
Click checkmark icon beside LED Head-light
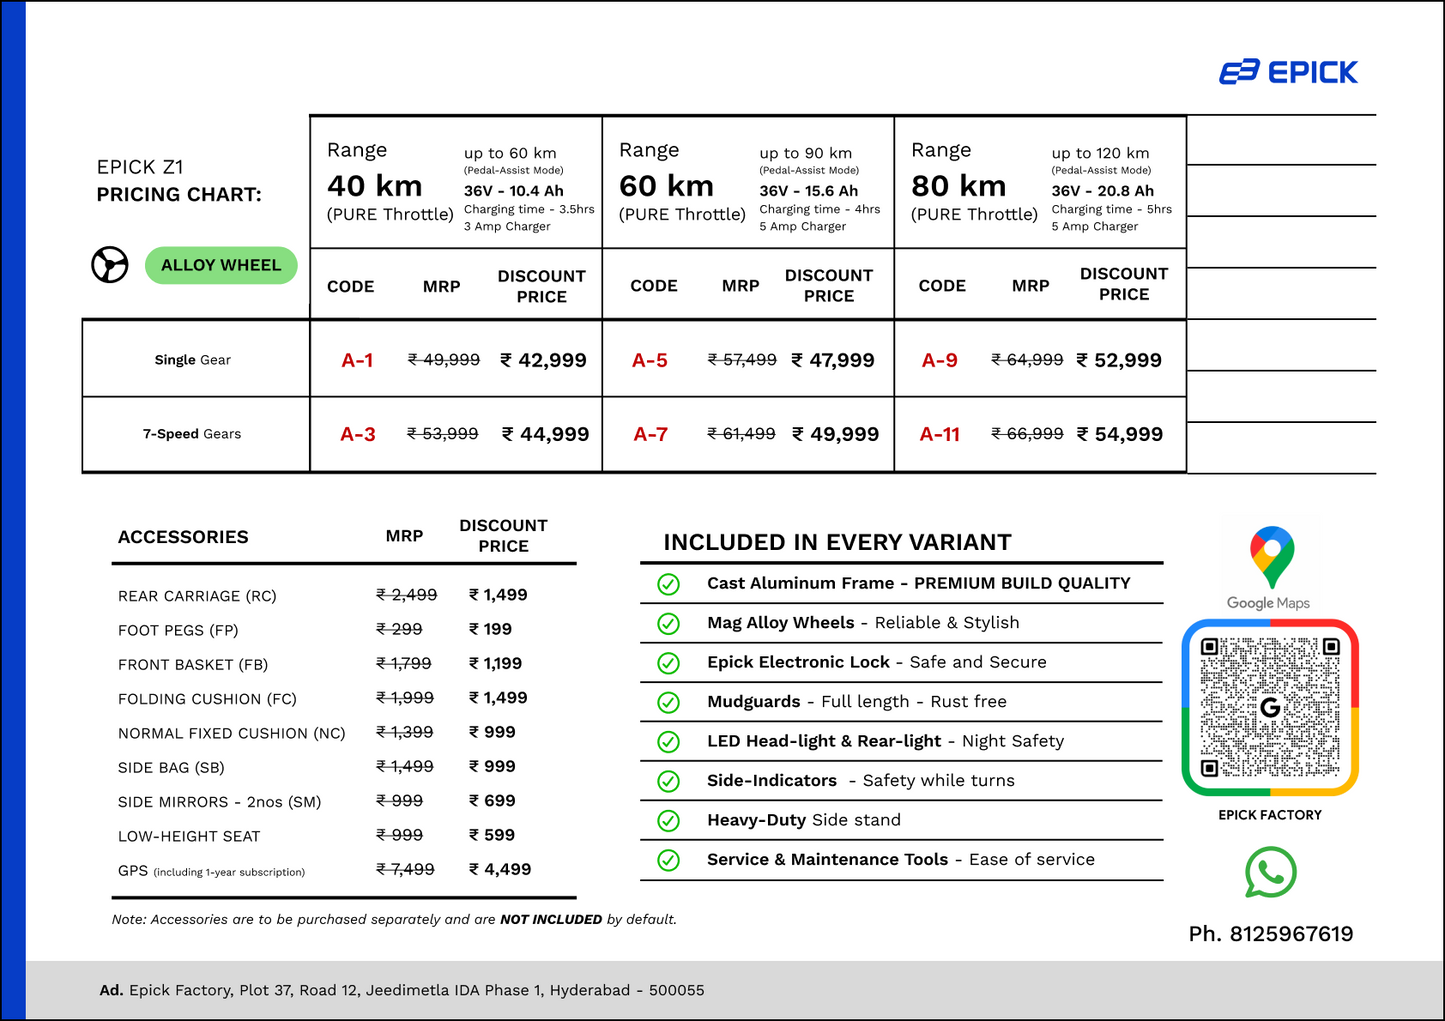point(669,742)
